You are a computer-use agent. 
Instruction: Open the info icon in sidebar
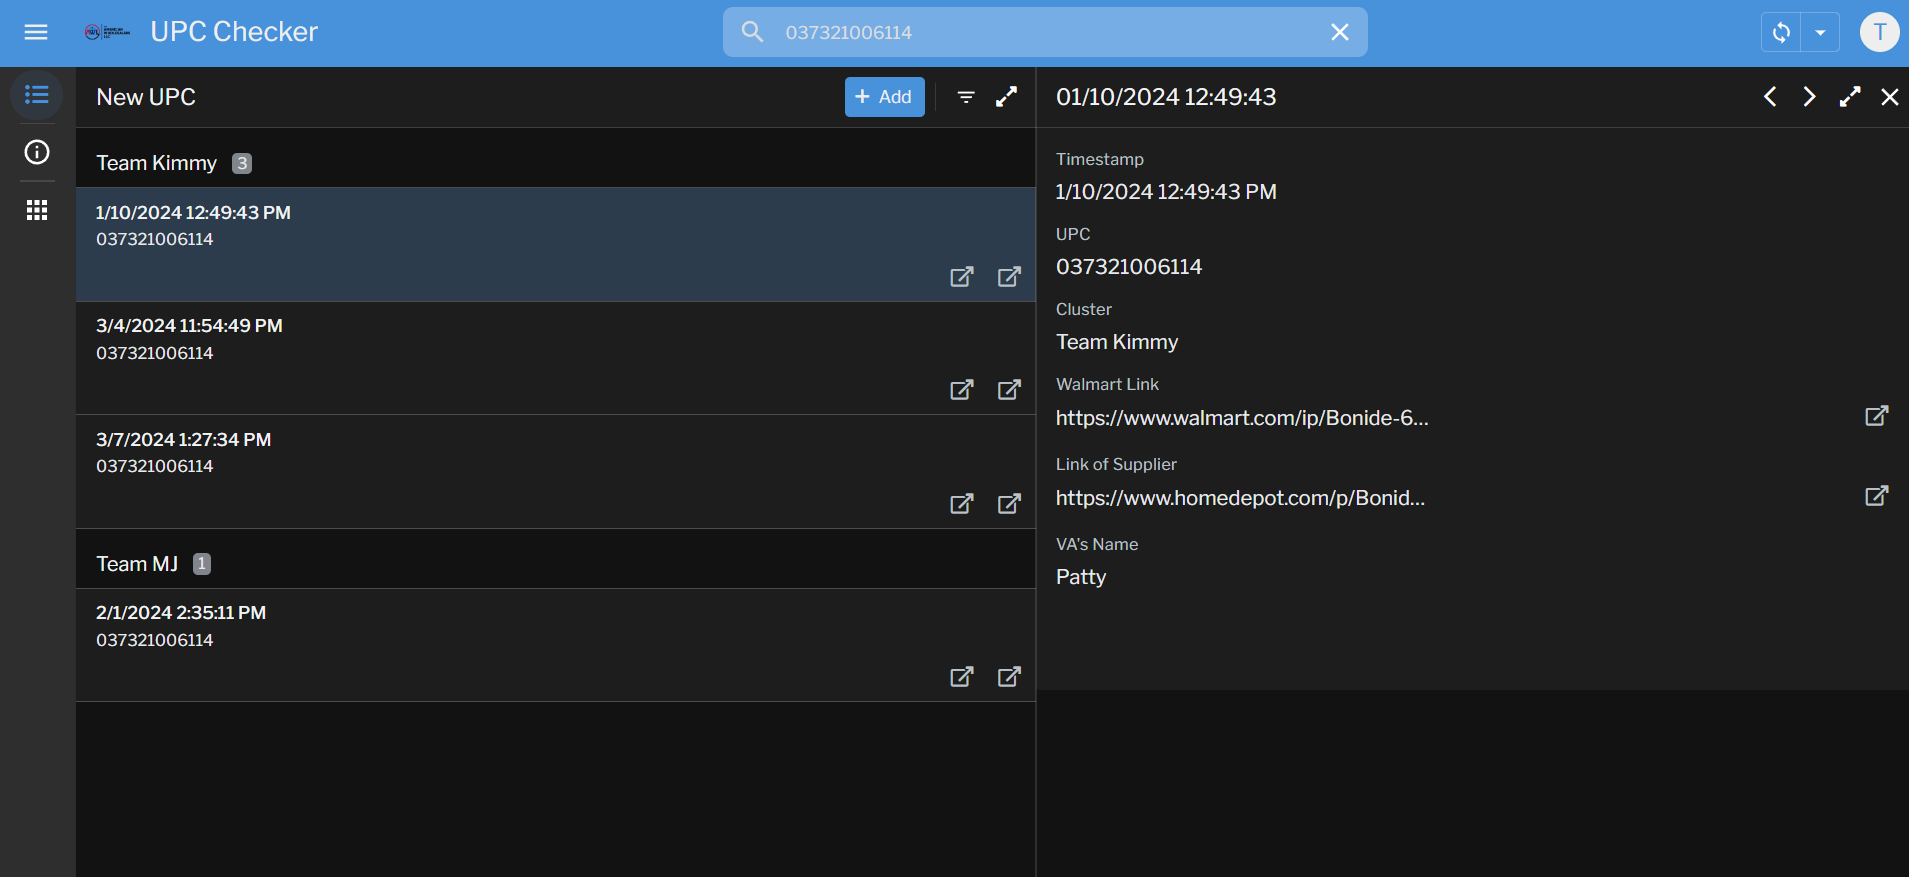37,152
